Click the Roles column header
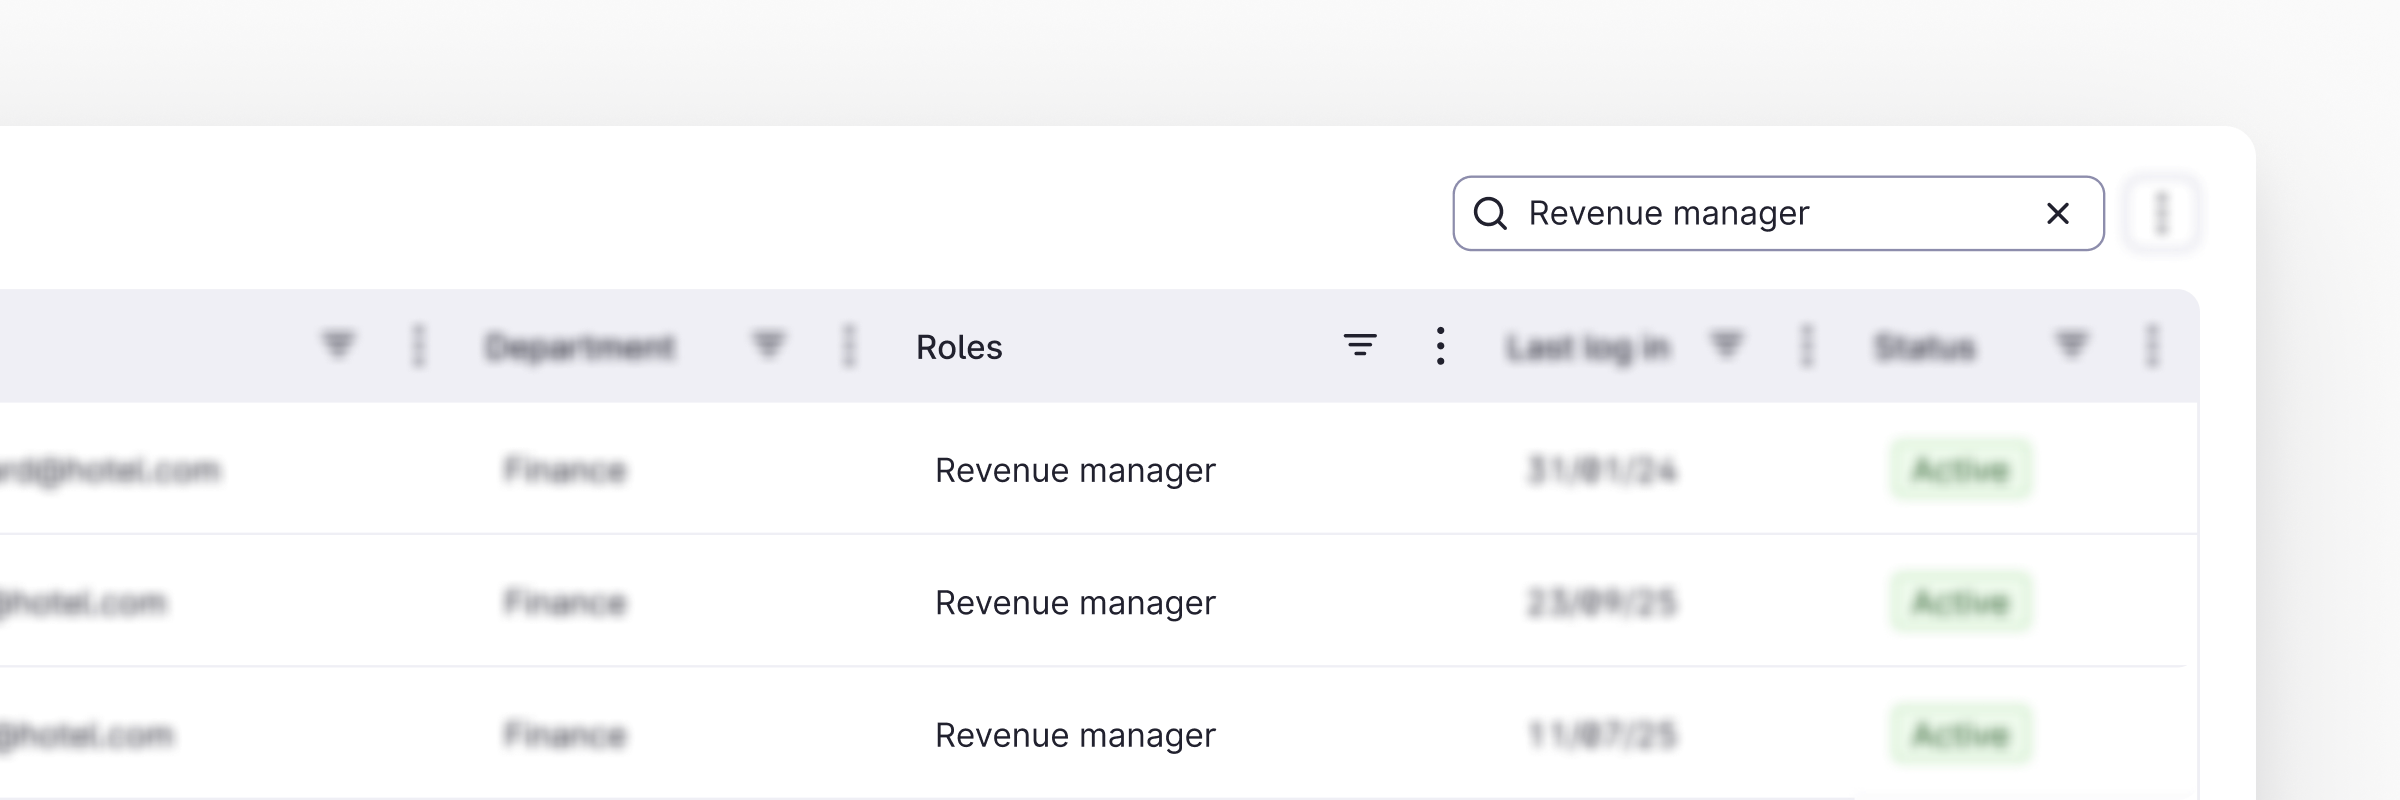 [959, 347]
